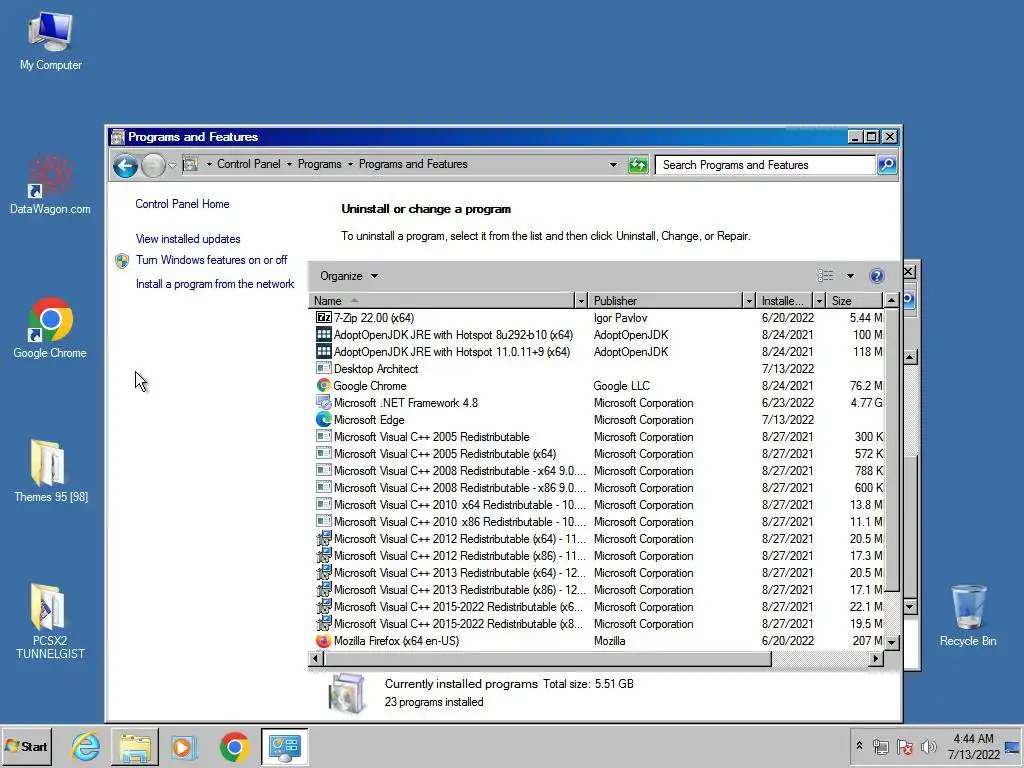
Task: Click the Google LLC publisher cell
Action: (x=621, y=385)
